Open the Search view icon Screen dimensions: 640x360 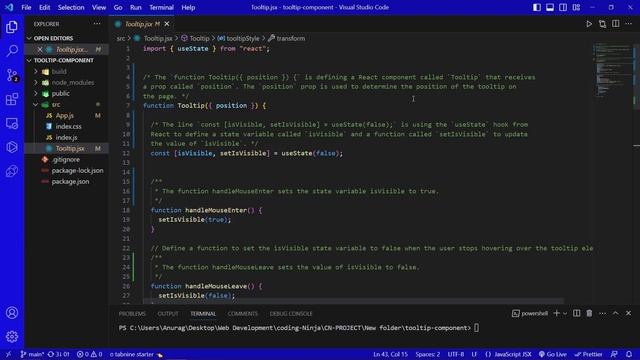point(12,51)
